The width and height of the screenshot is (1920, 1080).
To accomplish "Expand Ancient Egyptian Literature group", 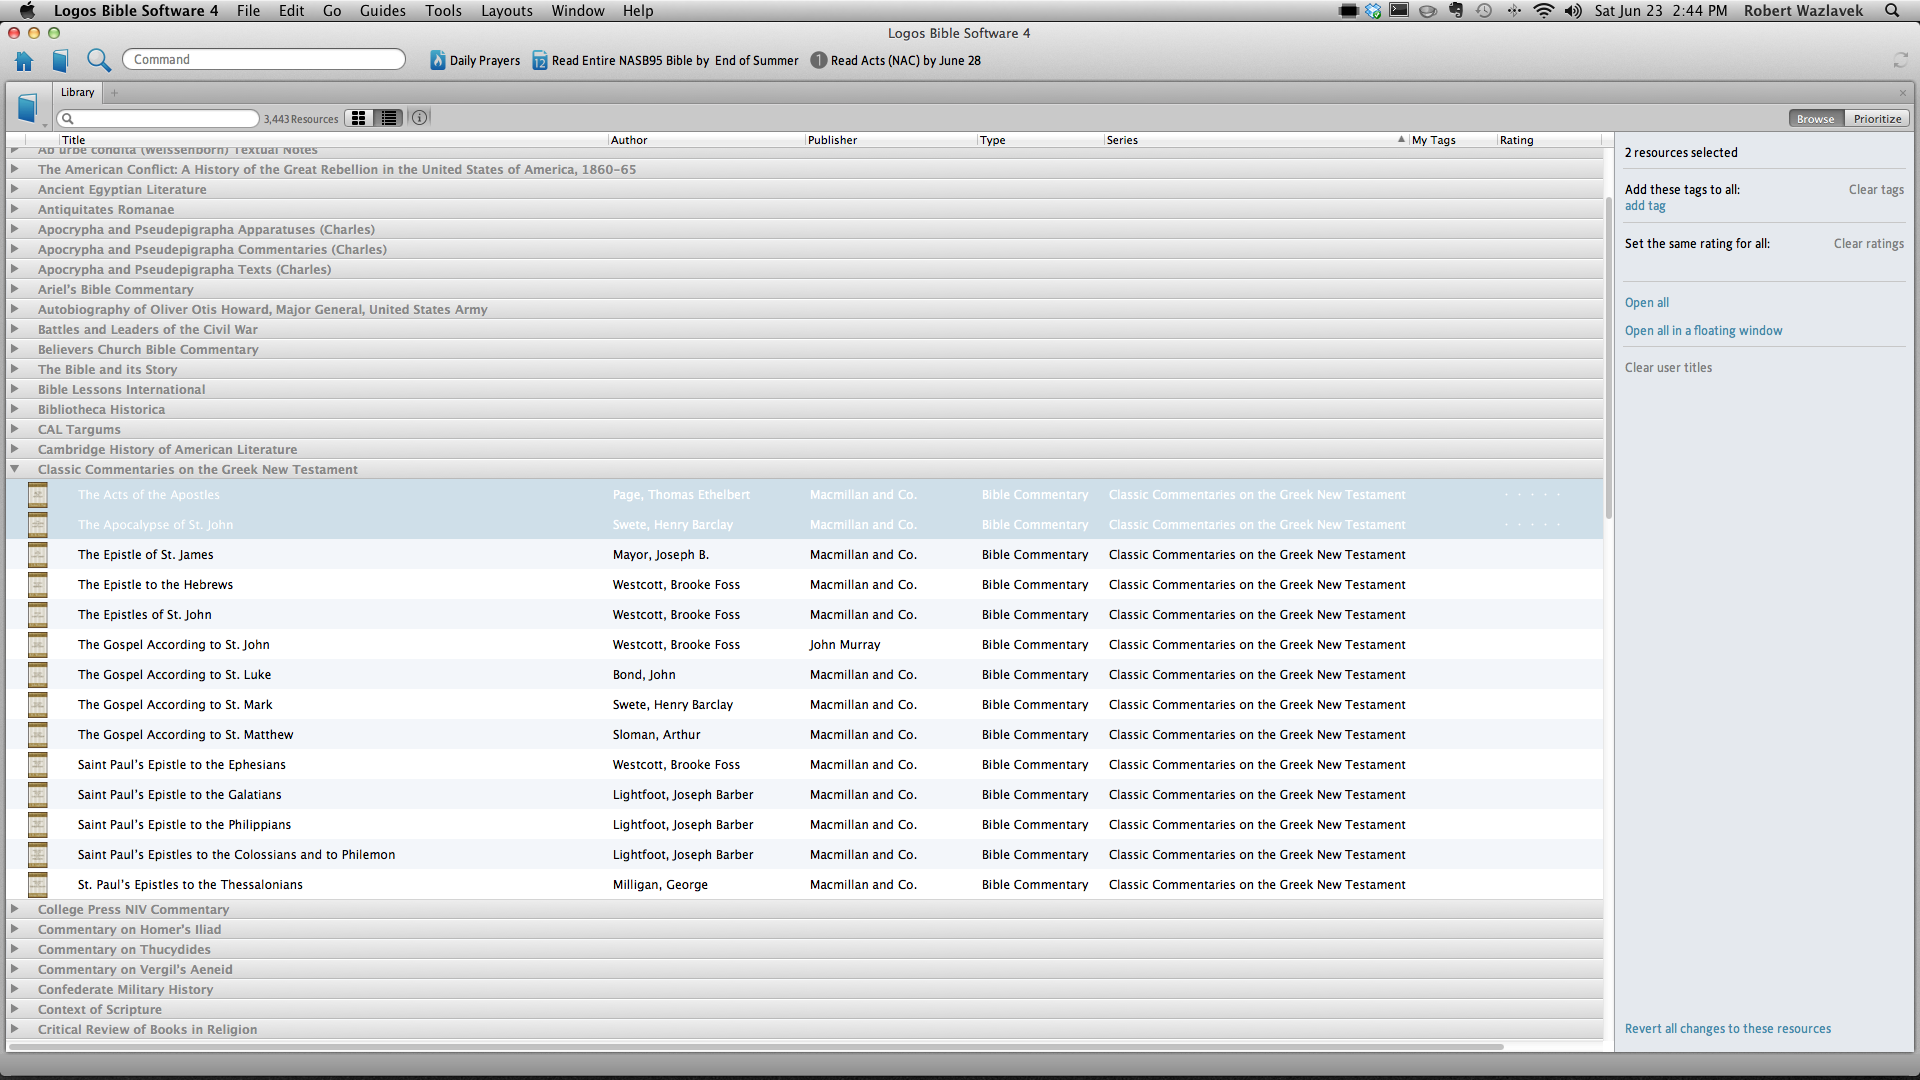I will 15,189.
